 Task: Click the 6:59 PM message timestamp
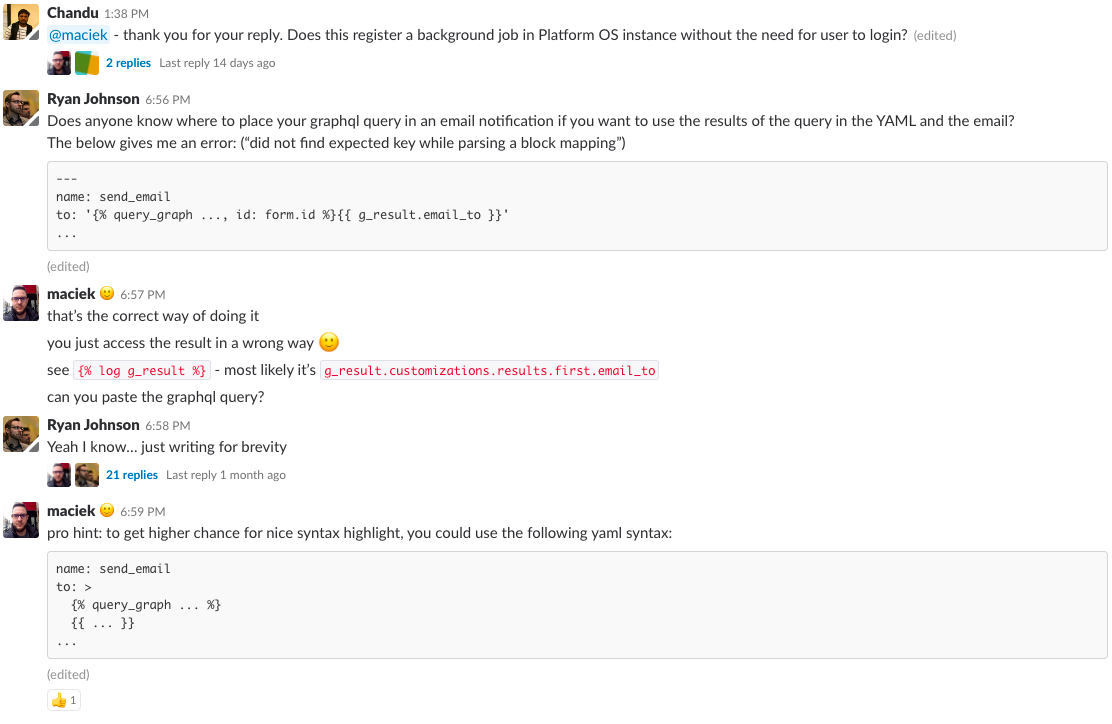[142, 511]
